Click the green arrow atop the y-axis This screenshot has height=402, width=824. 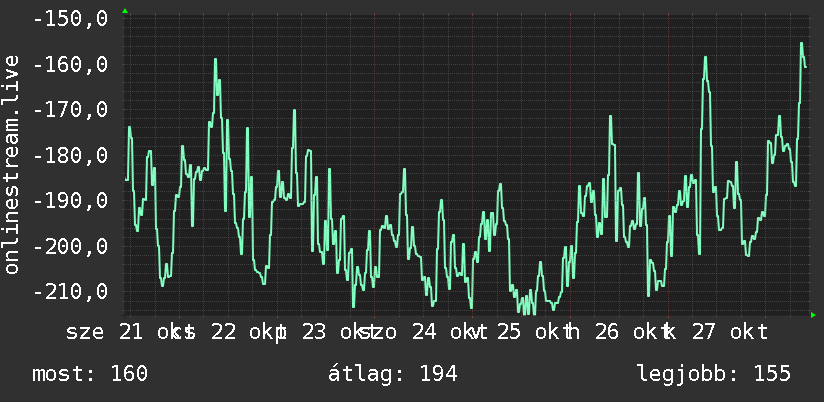125,11
